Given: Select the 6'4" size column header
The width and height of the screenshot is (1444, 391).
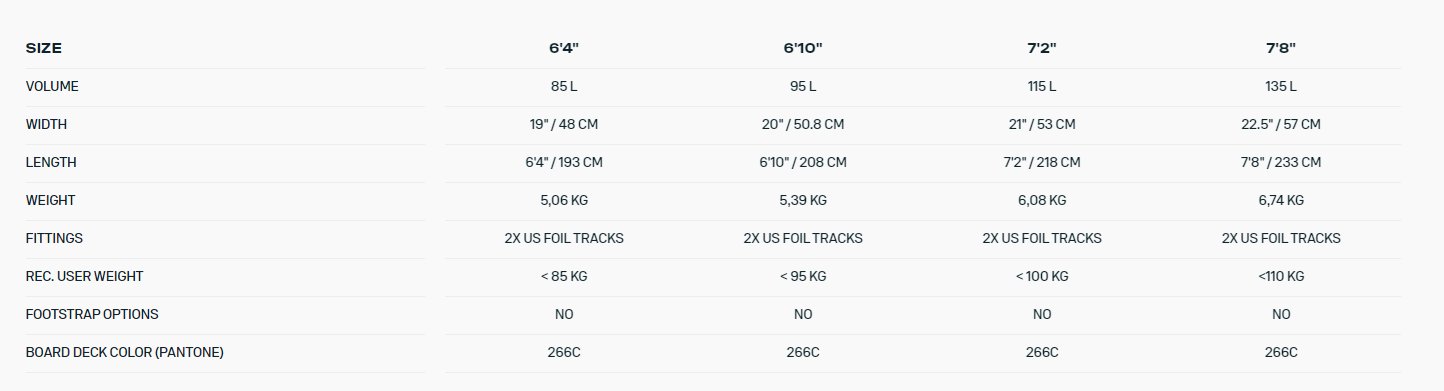Looking at the screenshot, I should tap(564, 48).
